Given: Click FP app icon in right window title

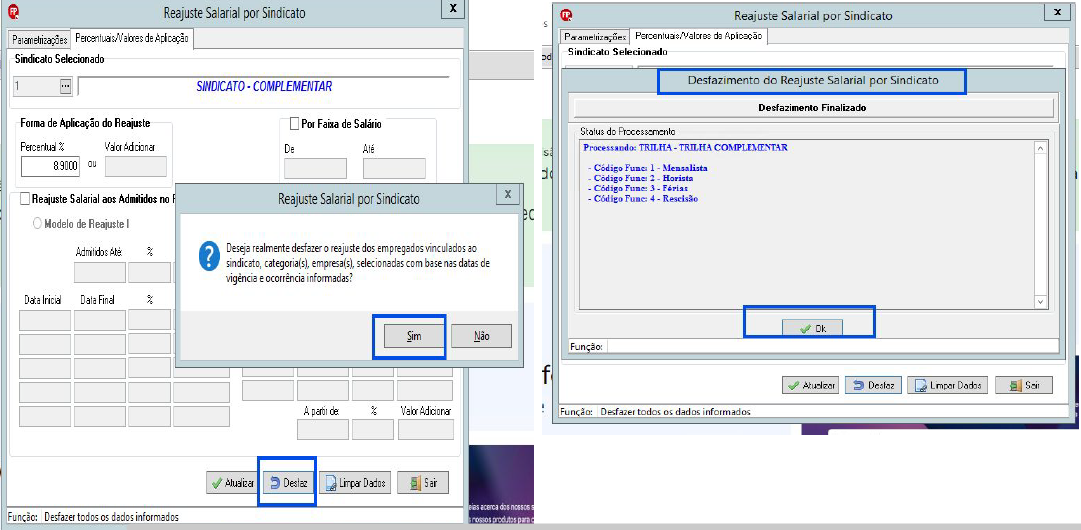Looking at the screenshot, I should 567,13.
